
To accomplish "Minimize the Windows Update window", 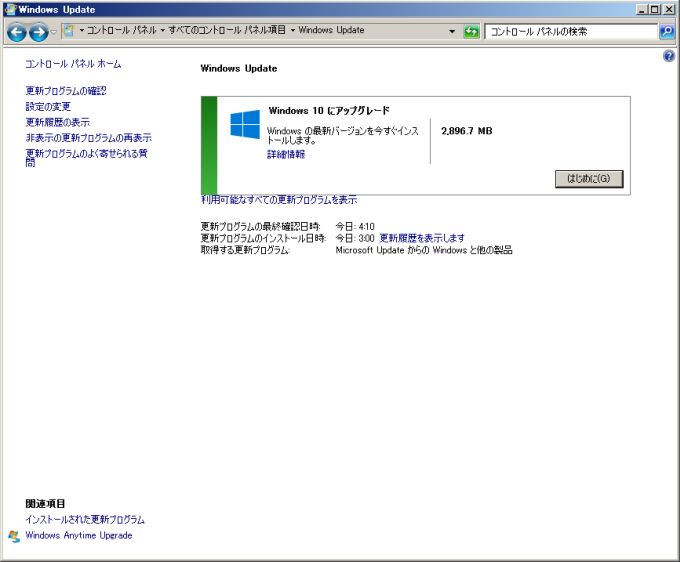I will point(642,9).
